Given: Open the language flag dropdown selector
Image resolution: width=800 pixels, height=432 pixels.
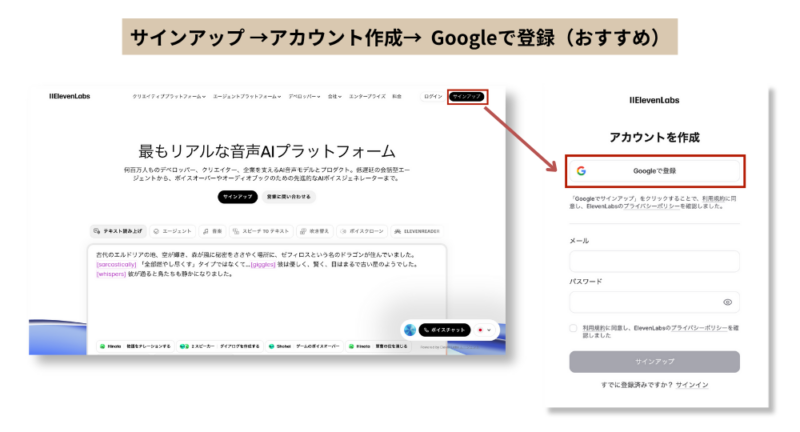Looking at the screenshot, I should [485, 329].
